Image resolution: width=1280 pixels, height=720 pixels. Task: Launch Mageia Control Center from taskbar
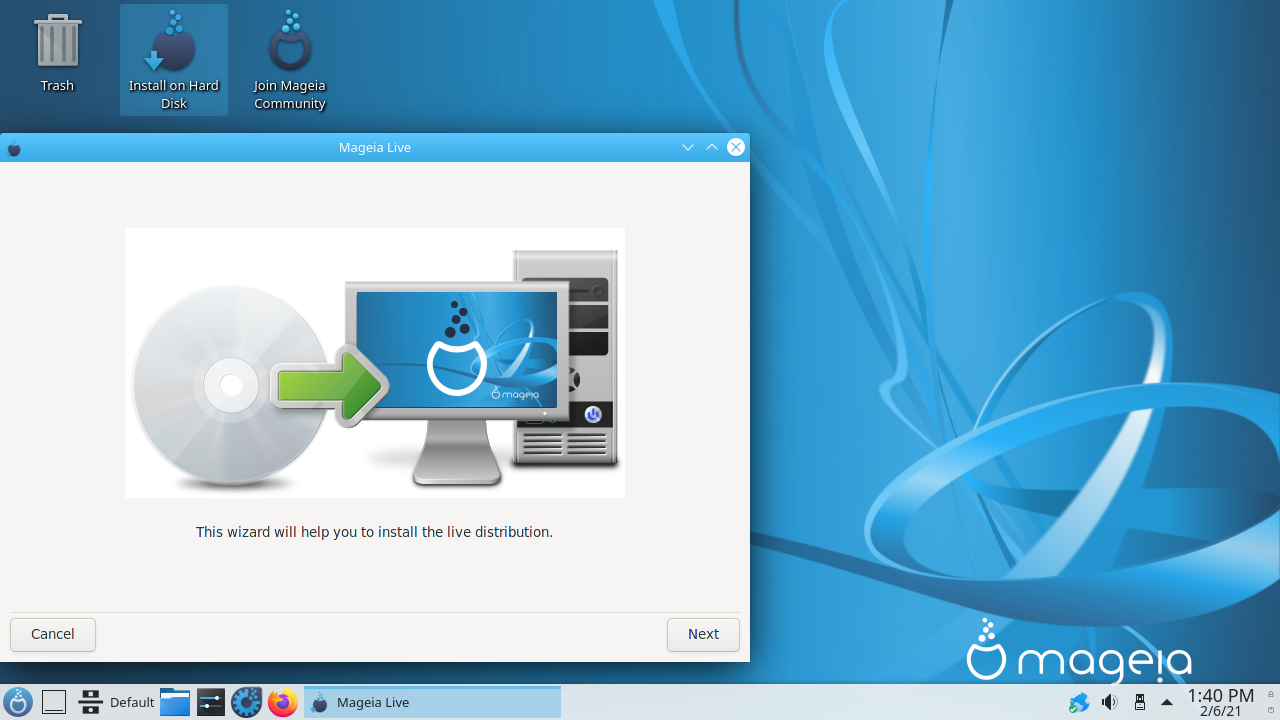tap(247, 702)
